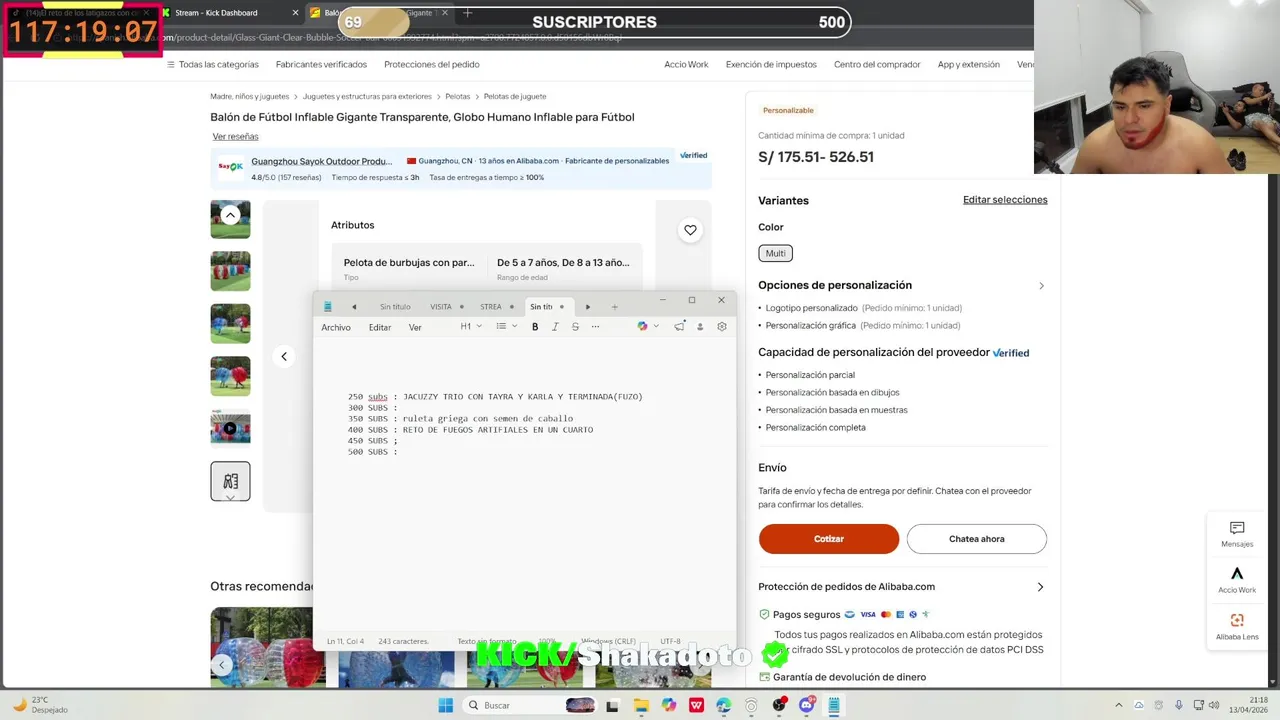The width and height of the screenshot is (1280, 720).
Task: Click Madre, niños y juguetes breadcrumb
Action: [x=250, y=97]
